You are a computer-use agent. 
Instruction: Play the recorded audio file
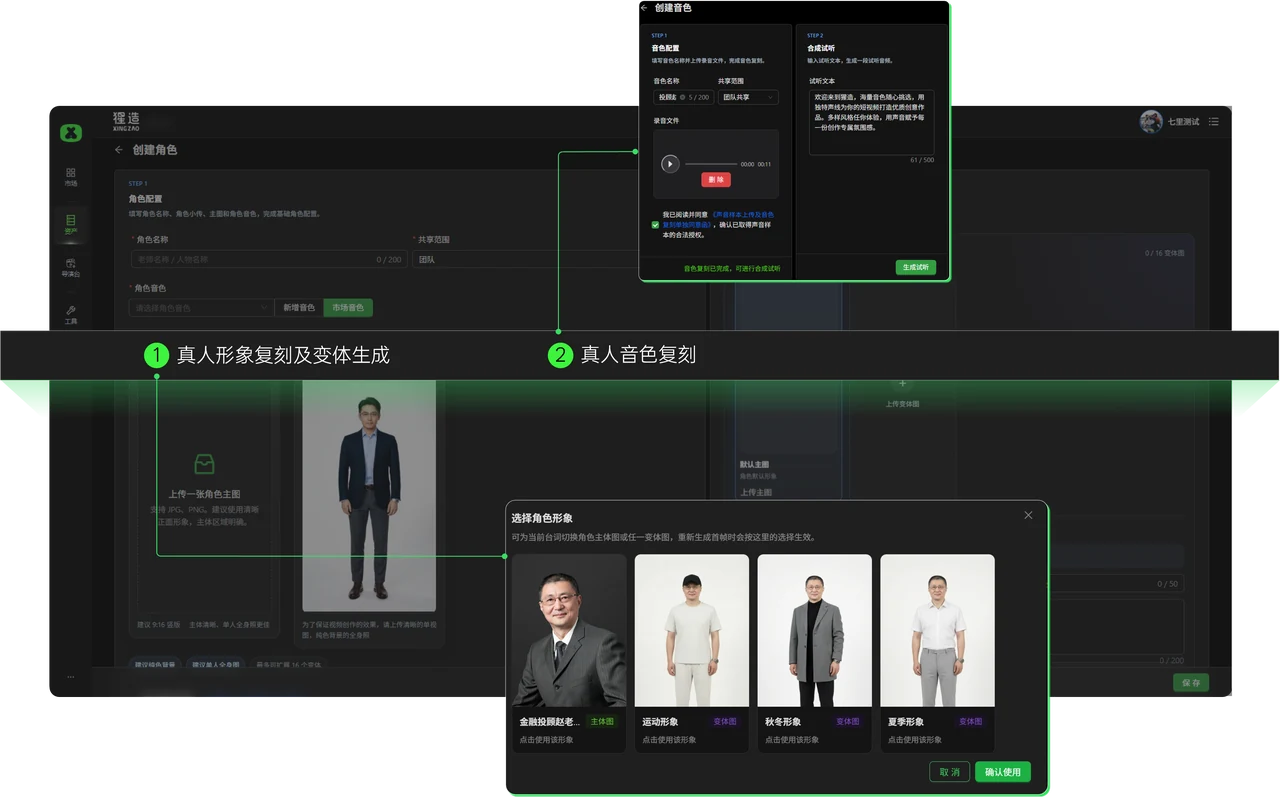(670, 164)
